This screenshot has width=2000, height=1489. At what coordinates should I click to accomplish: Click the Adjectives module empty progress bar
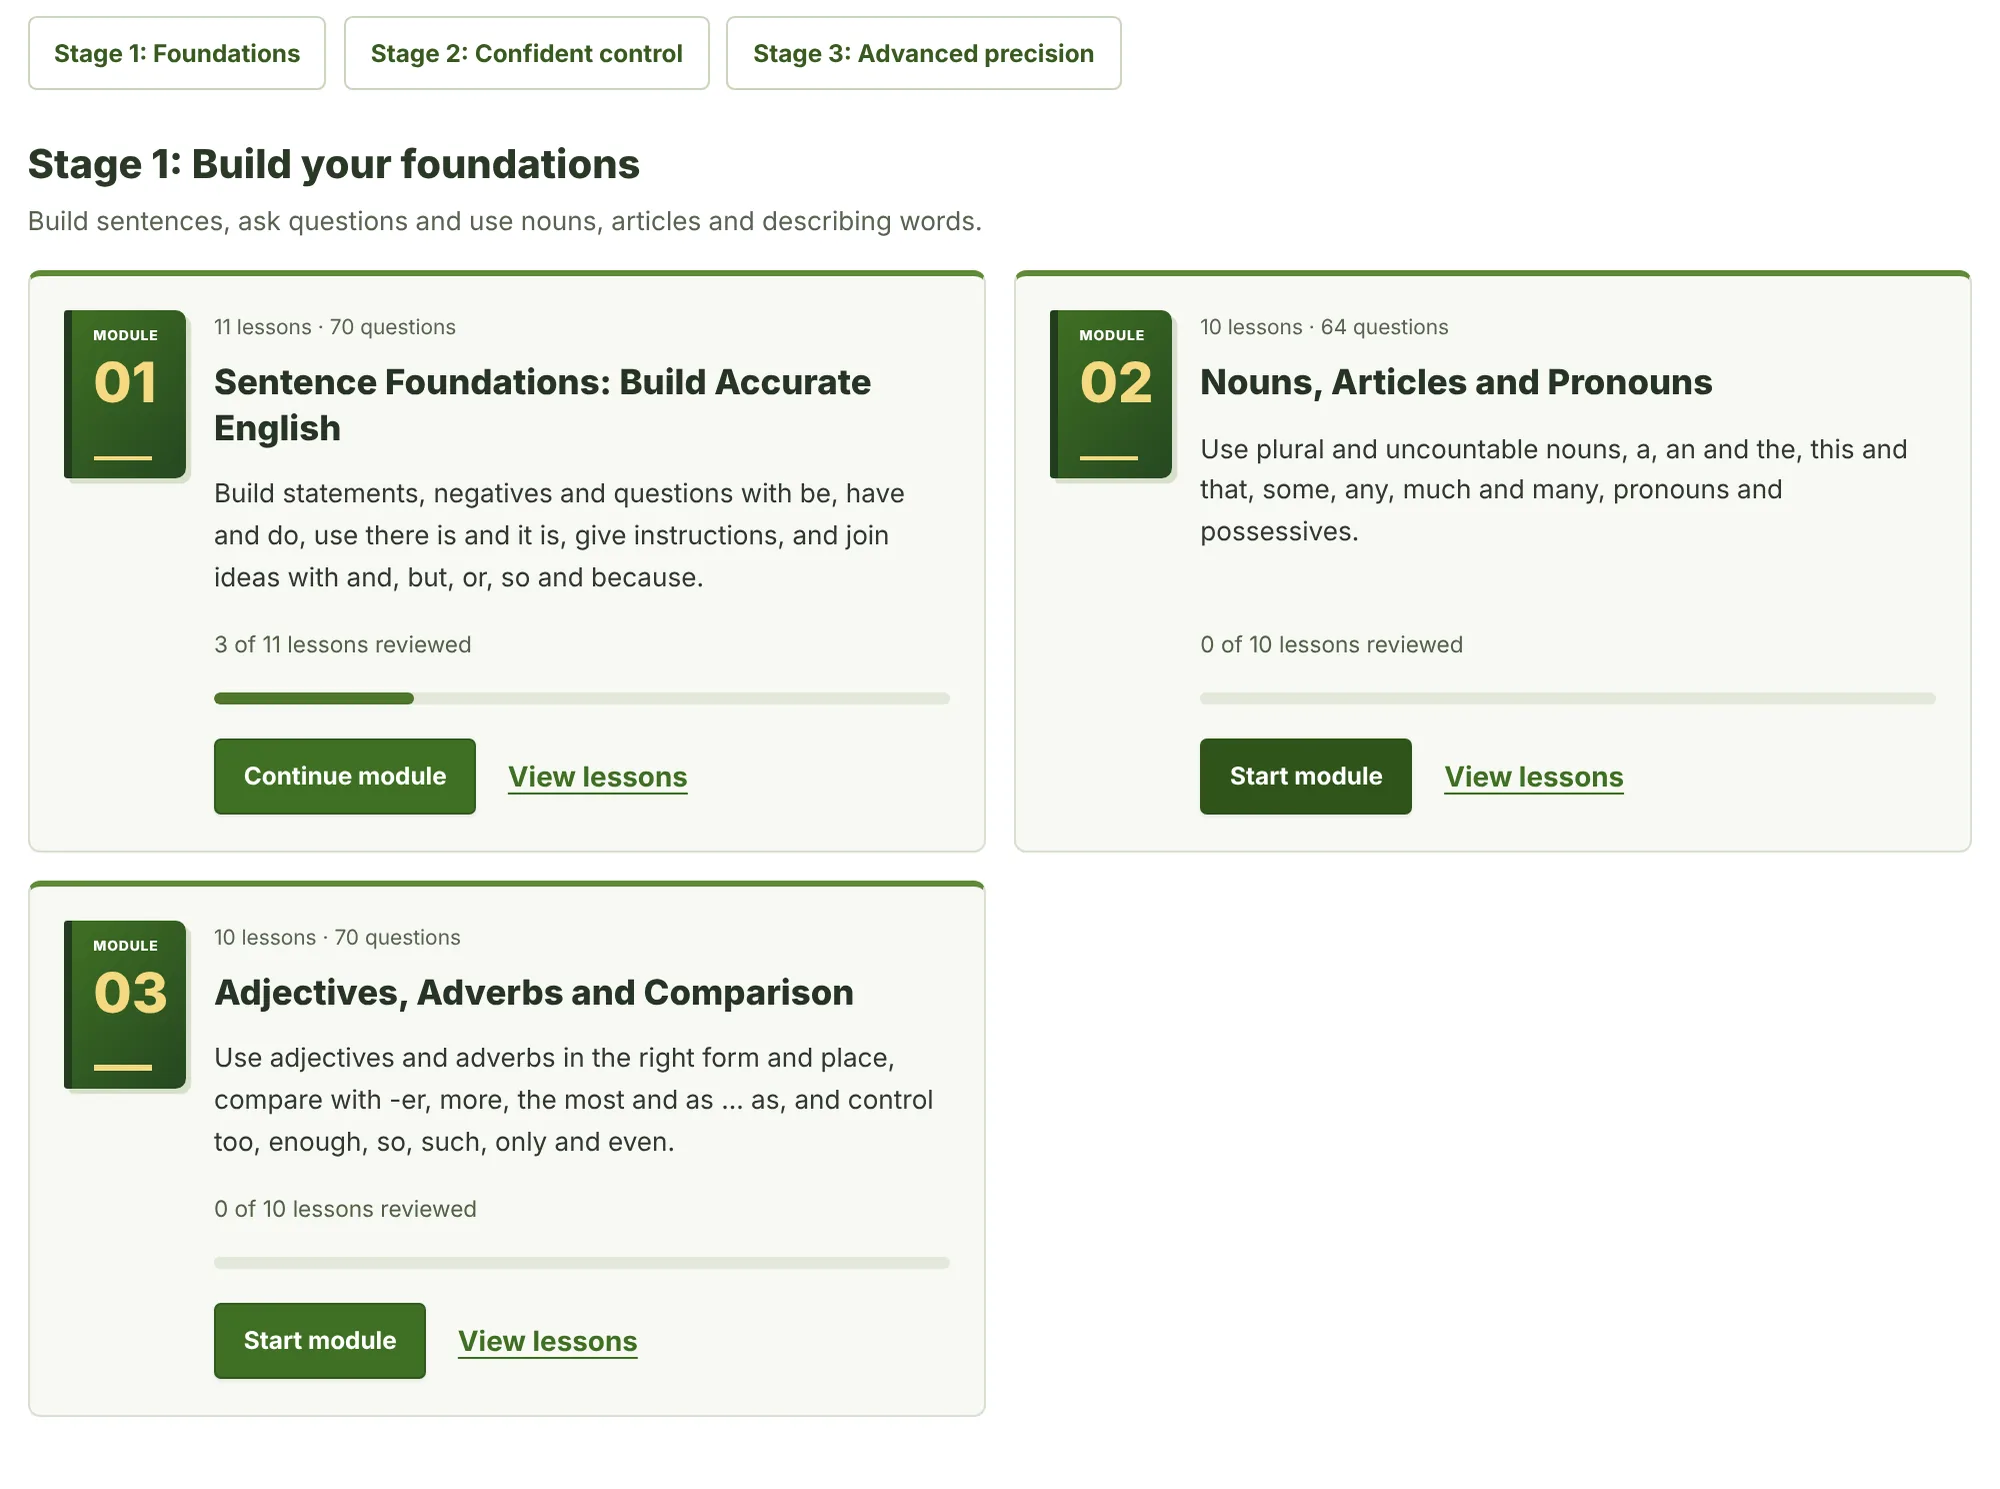point(582,1263)
